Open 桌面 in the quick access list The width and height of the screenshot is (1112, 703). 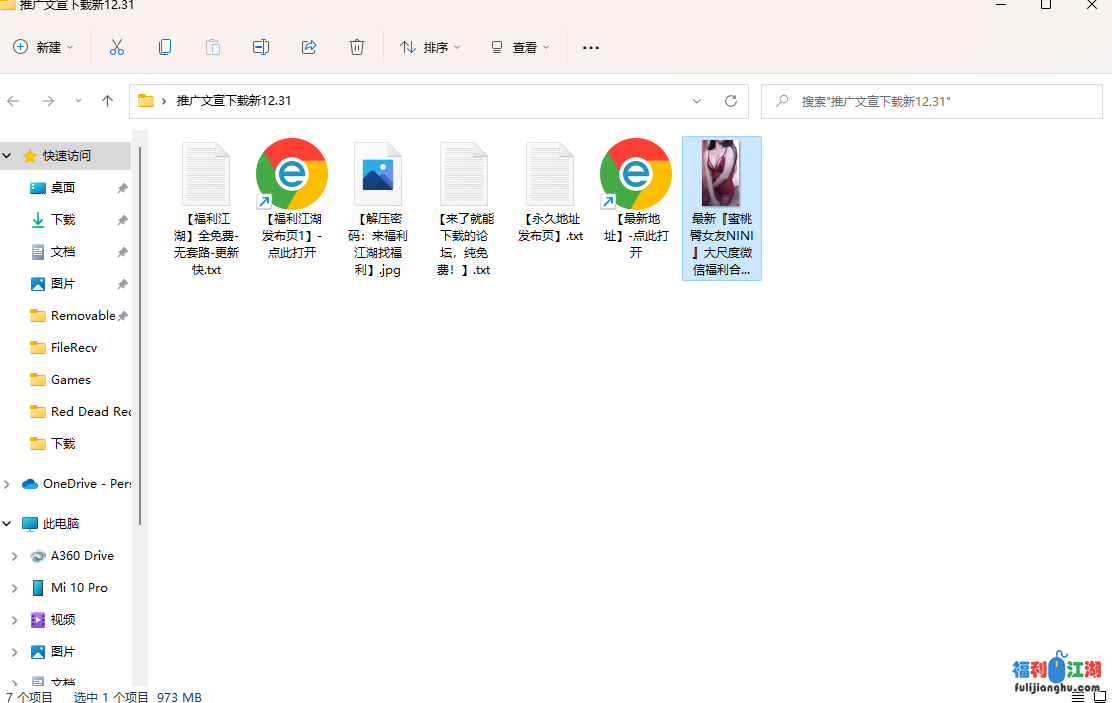point(63,188)
